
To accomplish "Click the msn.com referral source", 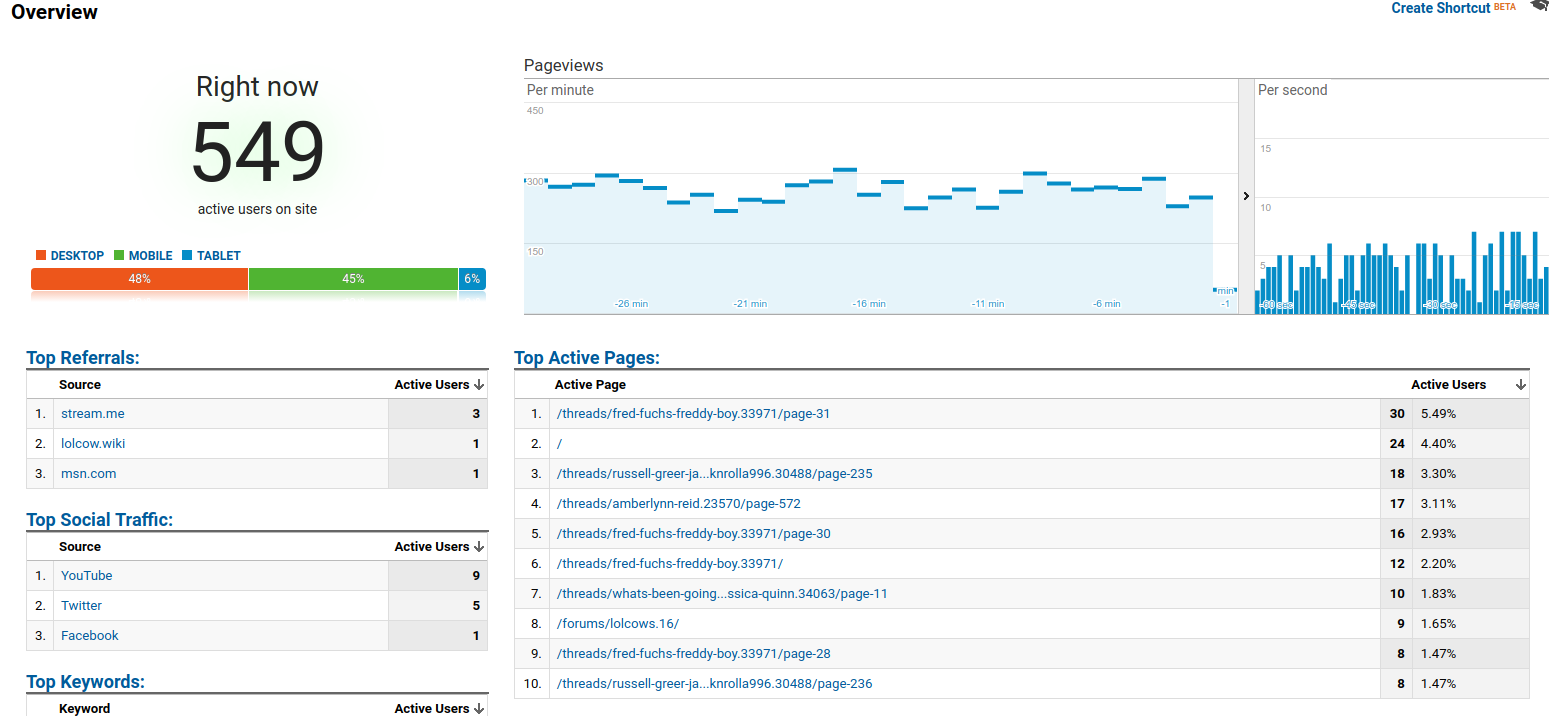I will tap(89, 474).
